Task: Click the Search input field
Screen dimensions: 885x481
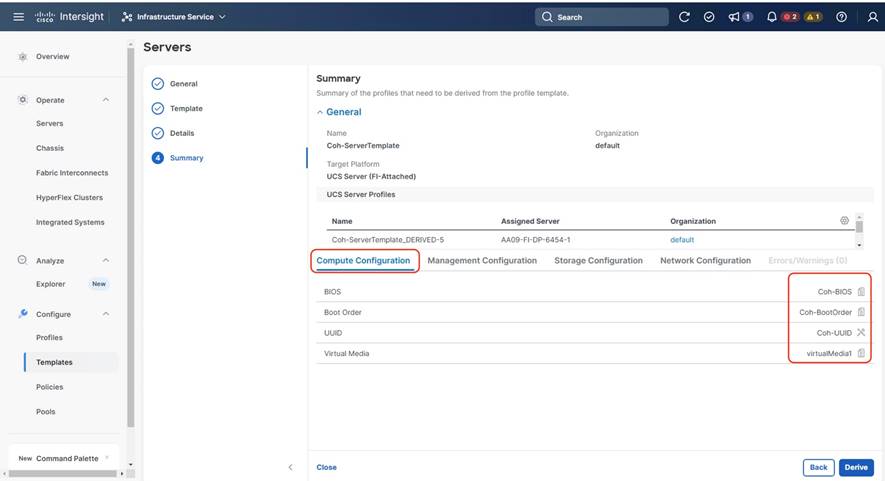Action: [602, 17]
